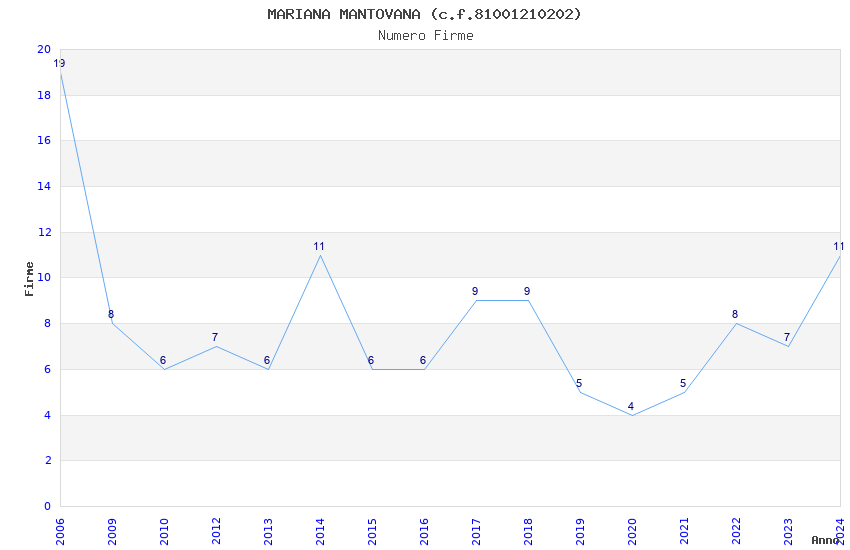The width and height of the screenshot is (850, 550).
Task: Click x-axis year label 2024
Action: pos(841,531)
